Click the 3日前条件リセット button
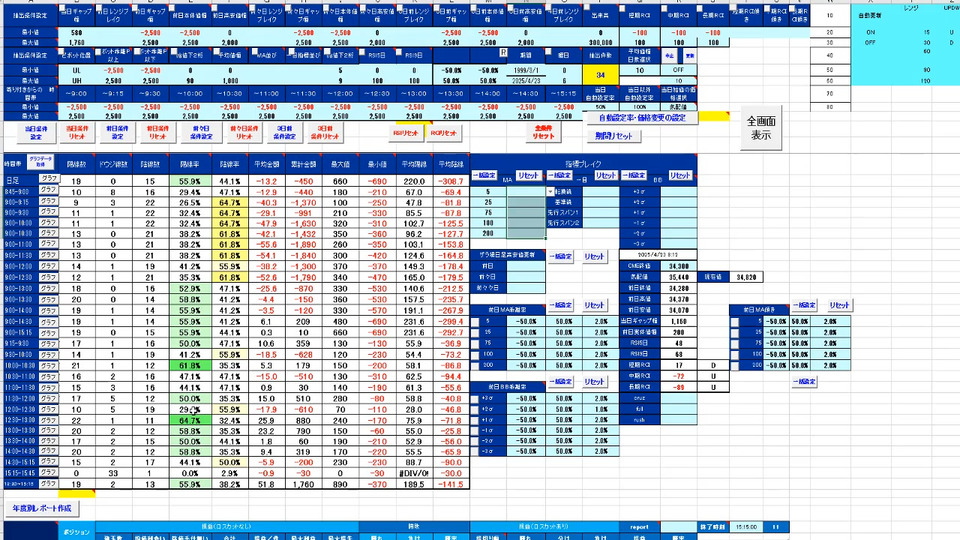 (325, 132)
